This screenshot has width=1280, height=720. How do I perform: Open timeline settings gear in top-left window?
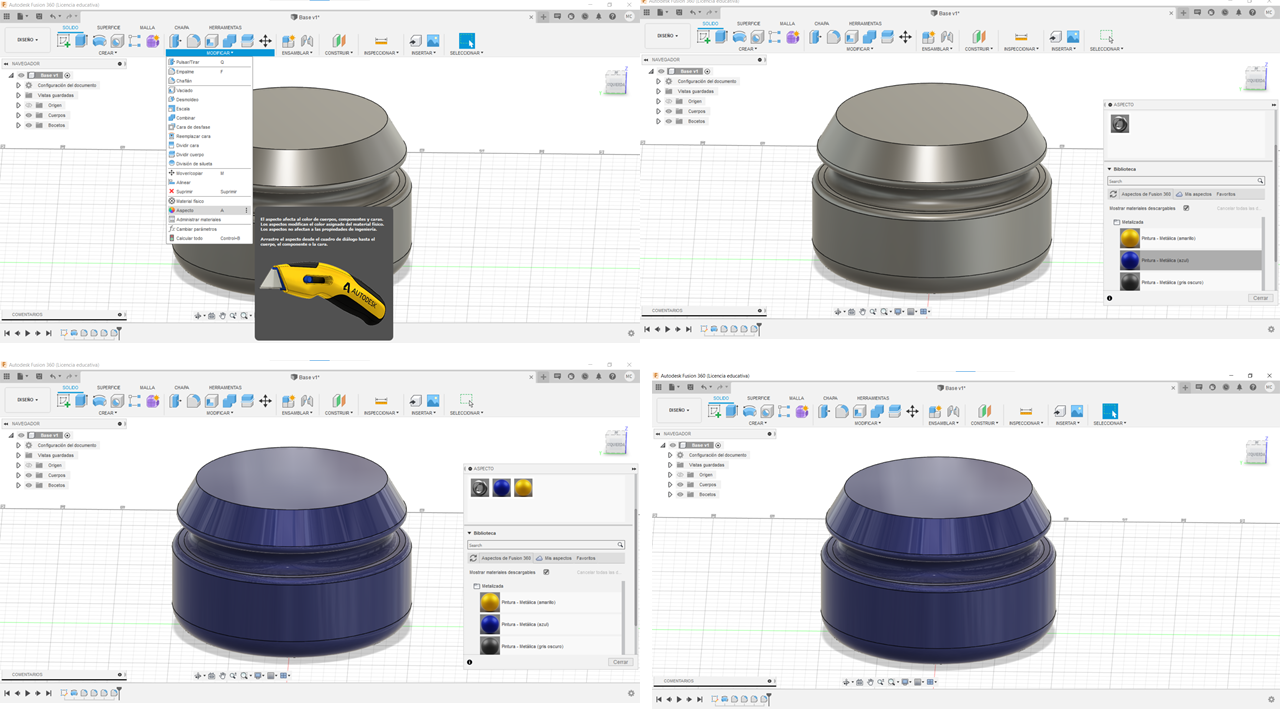click(631, 333)
